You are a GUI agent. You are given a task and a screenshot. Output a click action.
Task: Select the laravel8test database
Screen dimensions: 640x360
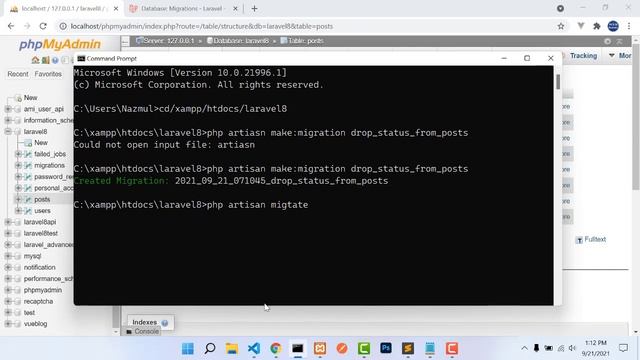(41, 233)
